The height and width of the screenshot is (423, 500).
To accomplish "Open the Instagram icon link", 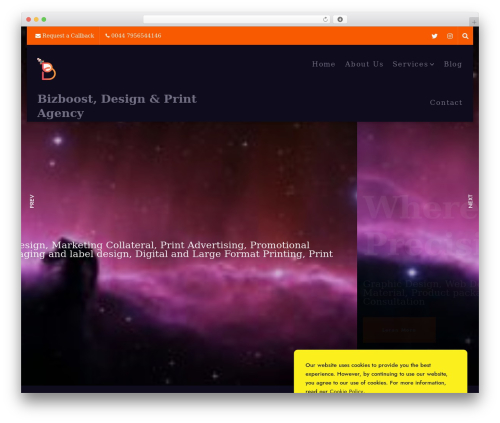I will [450, 36].
